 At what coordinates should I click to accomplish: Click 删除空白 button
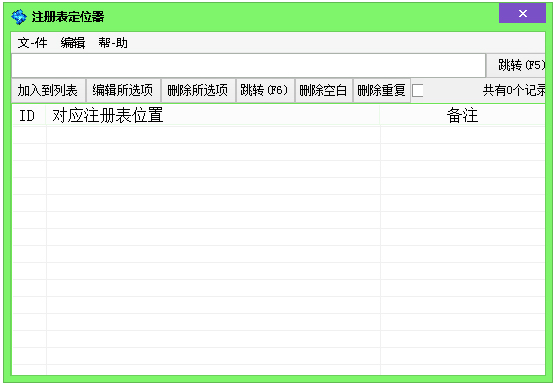click(323, 91)
